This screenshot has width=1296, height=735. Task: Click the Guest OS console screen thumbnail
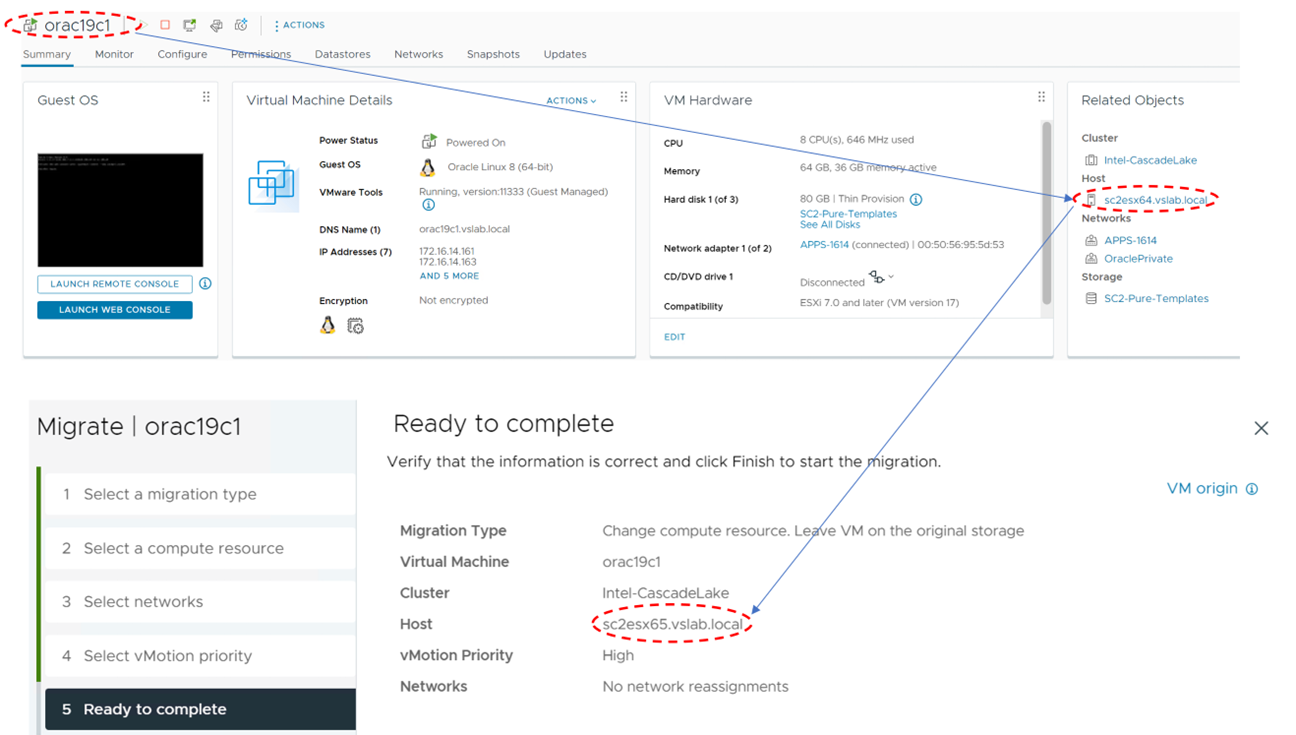pyautogui.click(x=120, y=210)
